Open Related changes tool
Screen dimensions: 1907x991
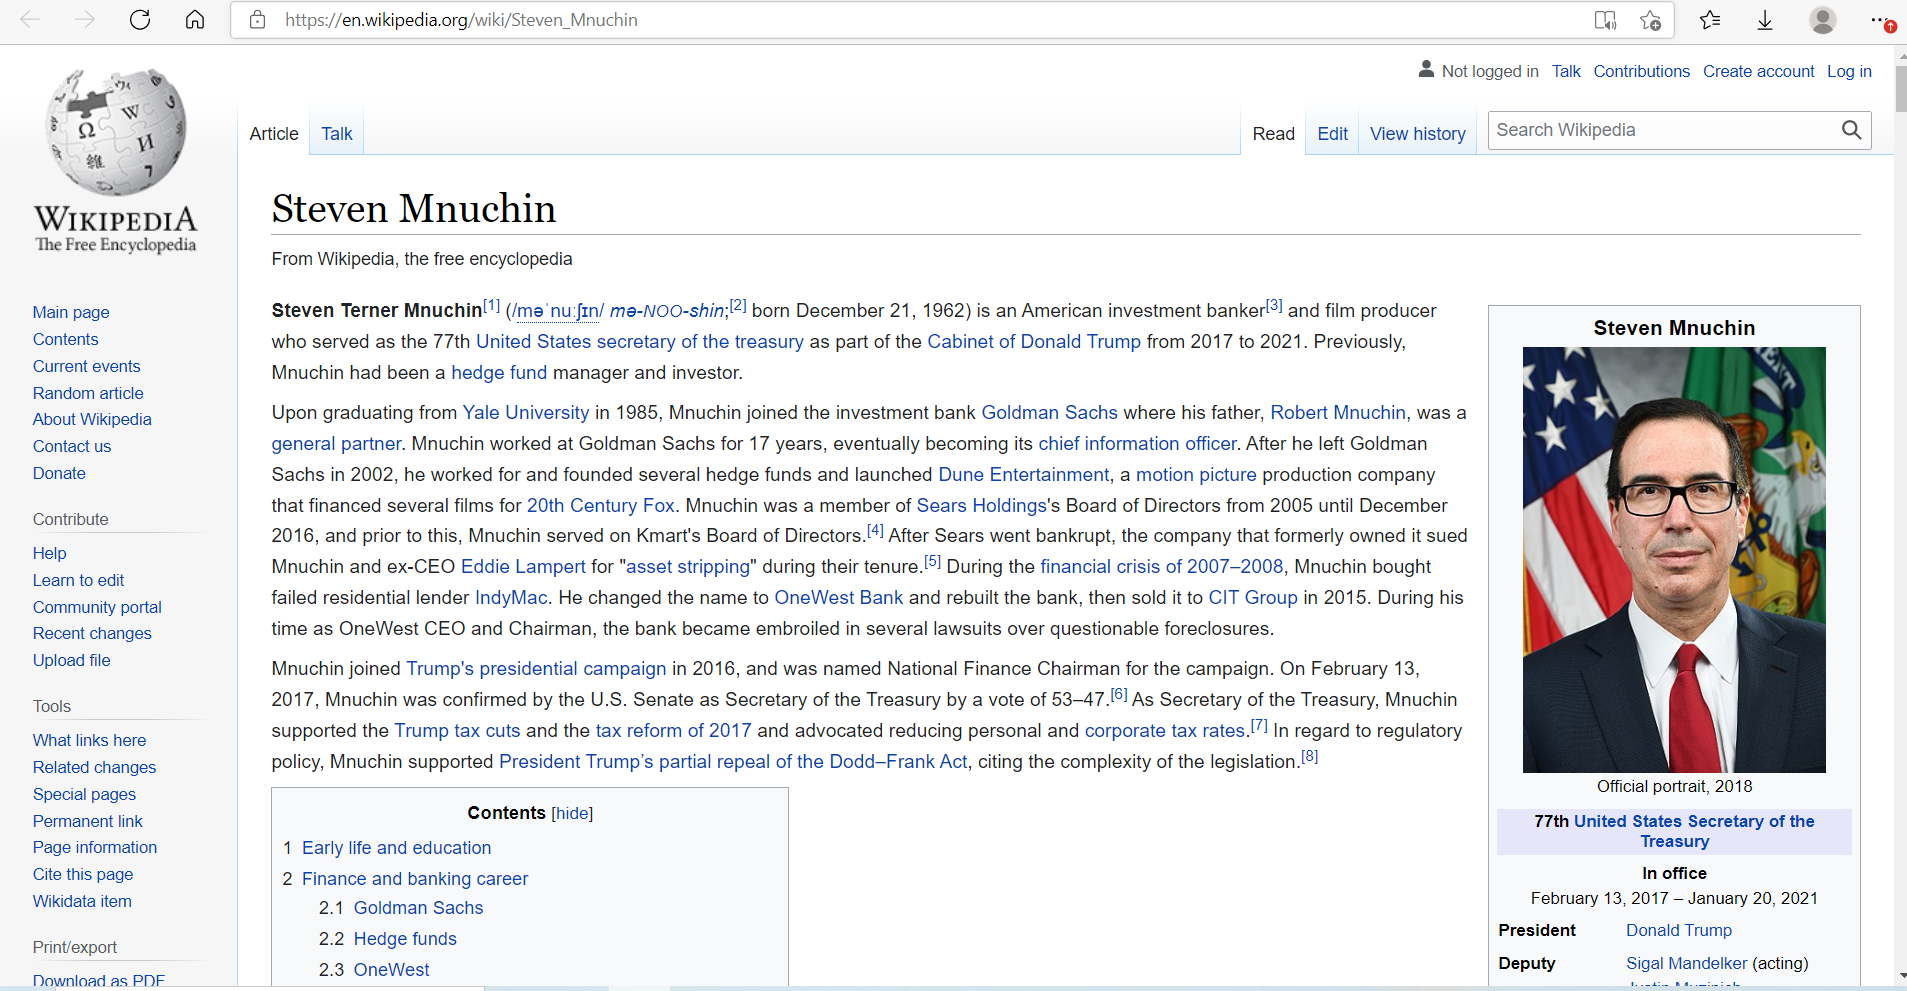tap(94, 767)
